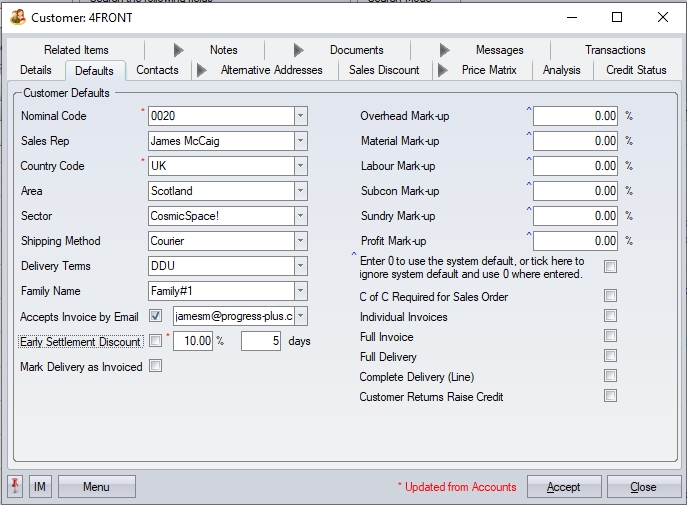The width and height of the screenshot is (687, 505).
Task: Click the arrow icon beside Price Matrix
Action: coord(442,70)
